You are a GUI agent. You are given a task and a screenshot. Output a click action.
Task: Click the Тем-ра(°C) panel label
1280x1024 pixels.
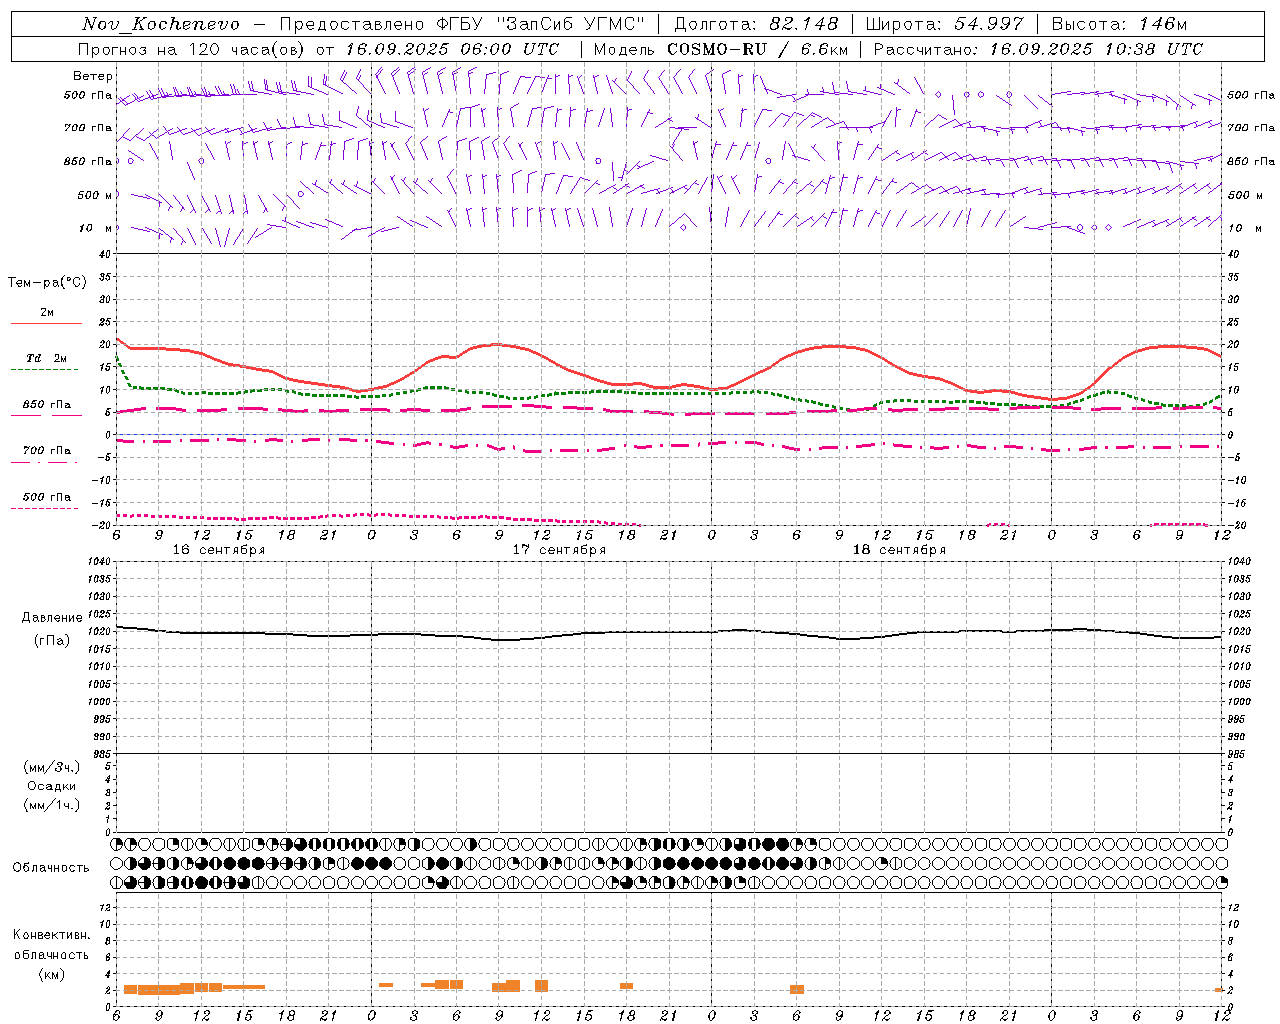click(47, 283)
